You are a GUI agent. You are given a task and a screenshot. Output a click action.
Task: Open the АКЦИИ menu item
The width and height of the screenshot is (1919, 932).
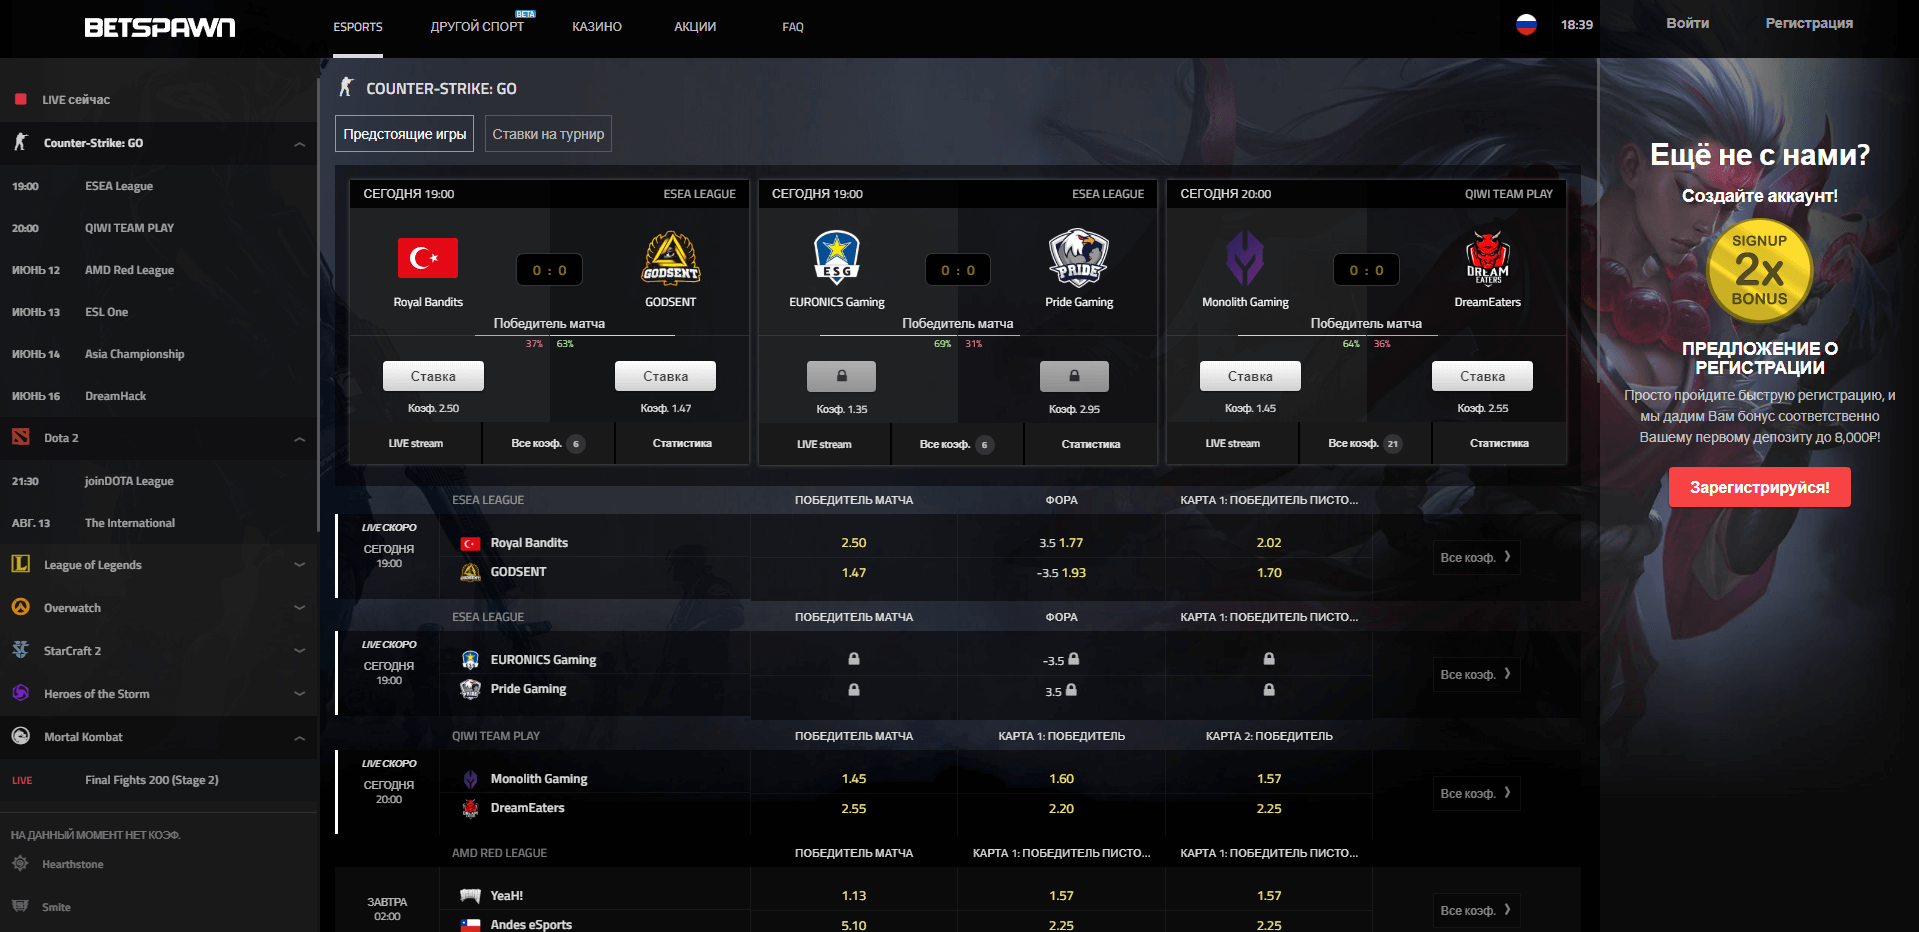[x=695, y=27]
